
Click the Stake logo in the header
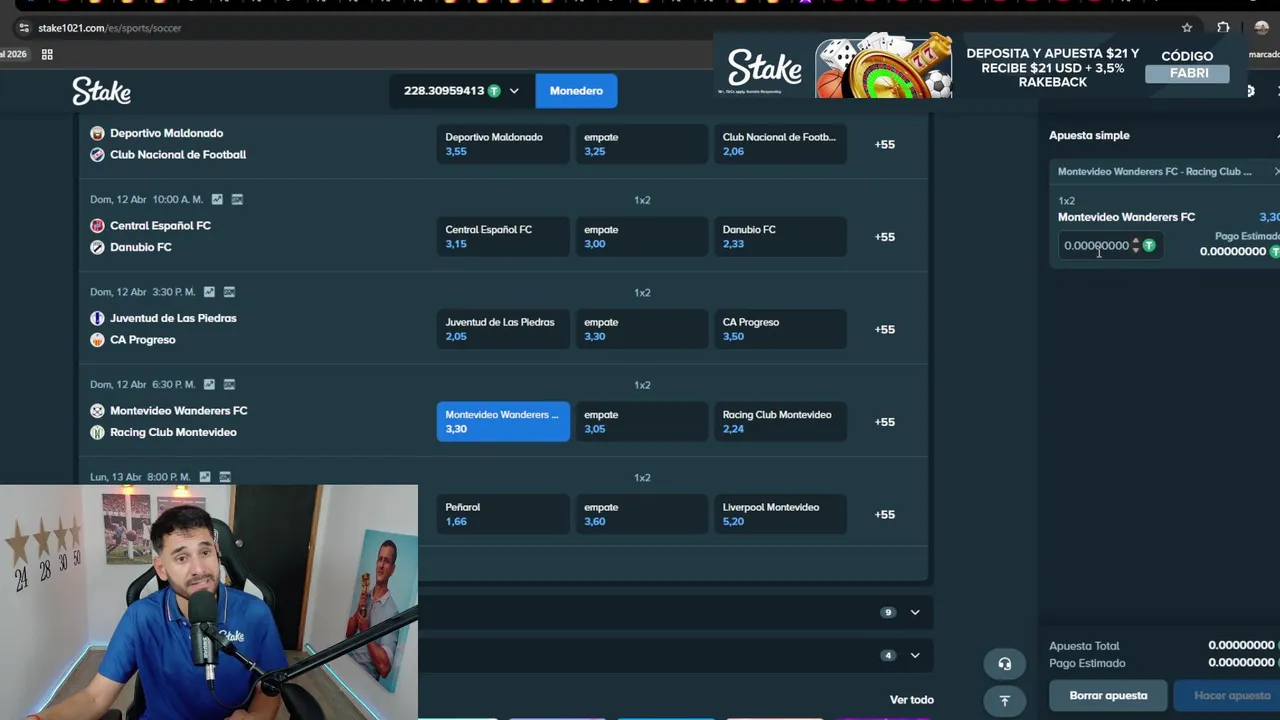coord(101,91)
